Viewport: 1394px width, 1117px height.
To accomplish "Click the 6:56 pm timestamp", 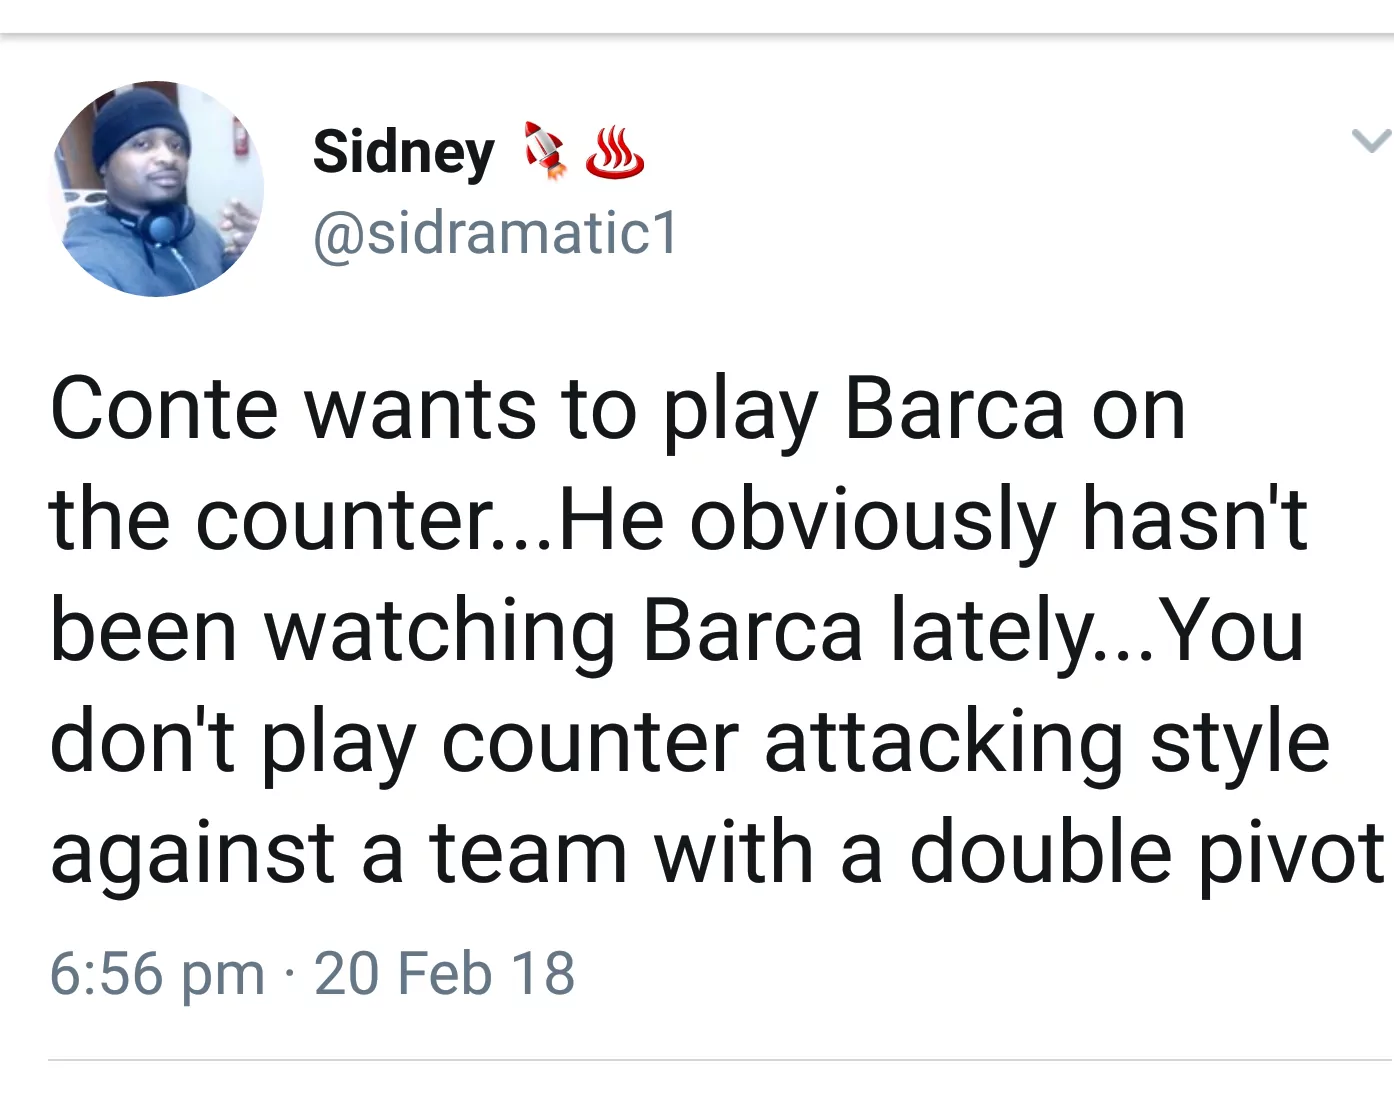I will click(157, 973).
